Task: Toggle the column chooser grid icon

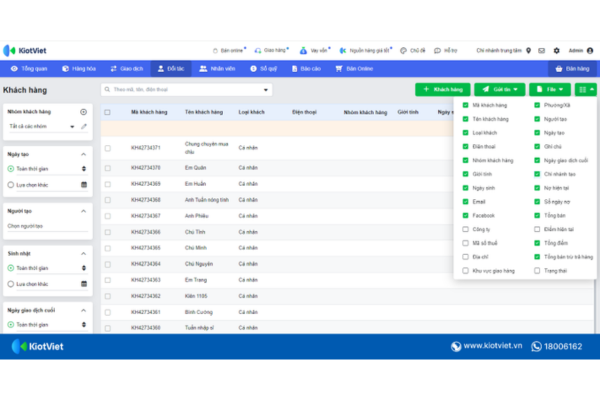Action: click(585, 90)
